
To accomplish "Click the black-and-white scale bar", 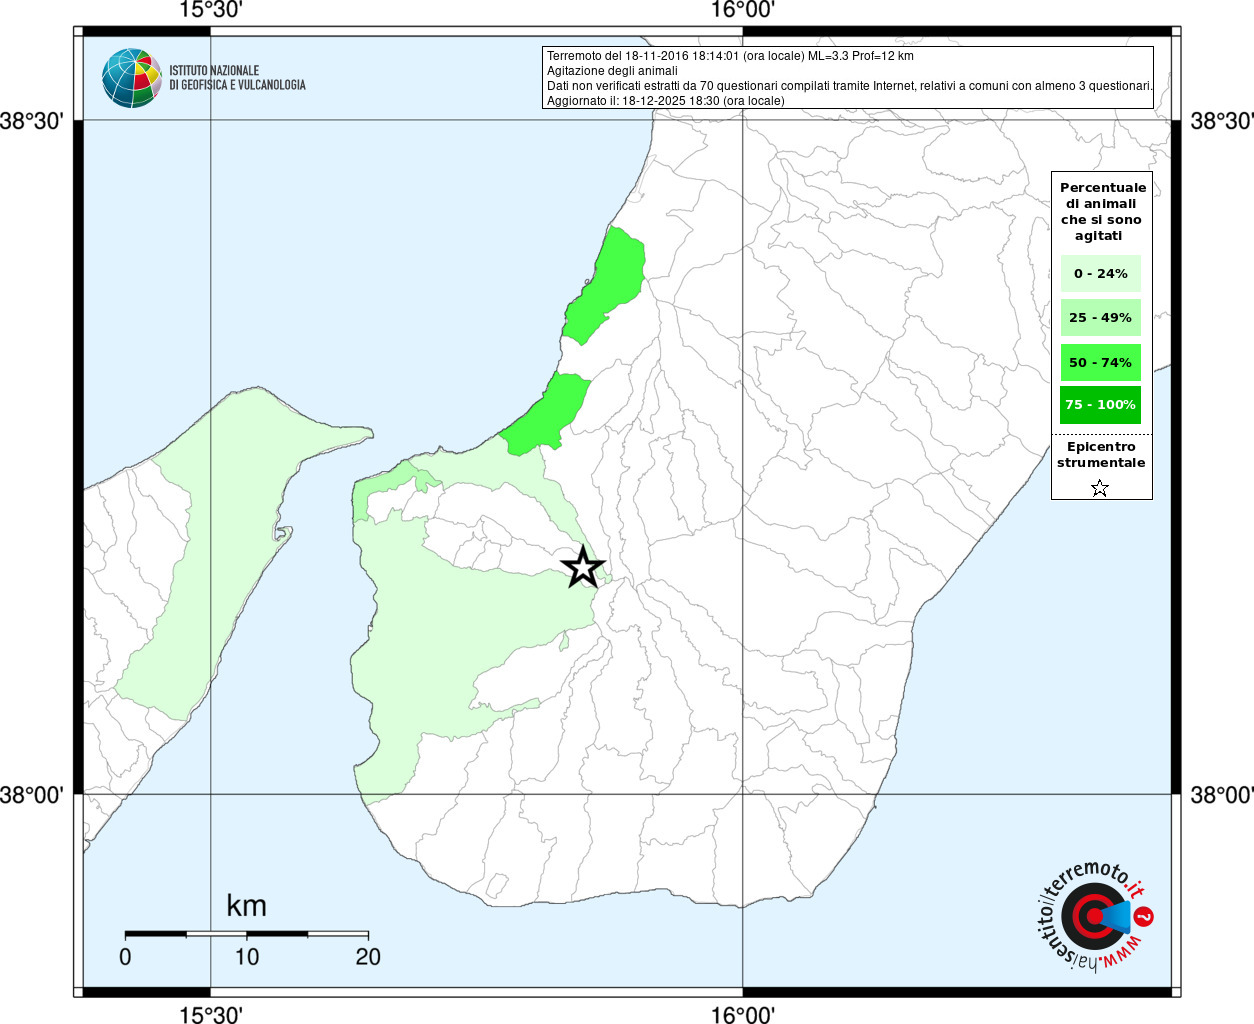I will click(x=247, y=934).
